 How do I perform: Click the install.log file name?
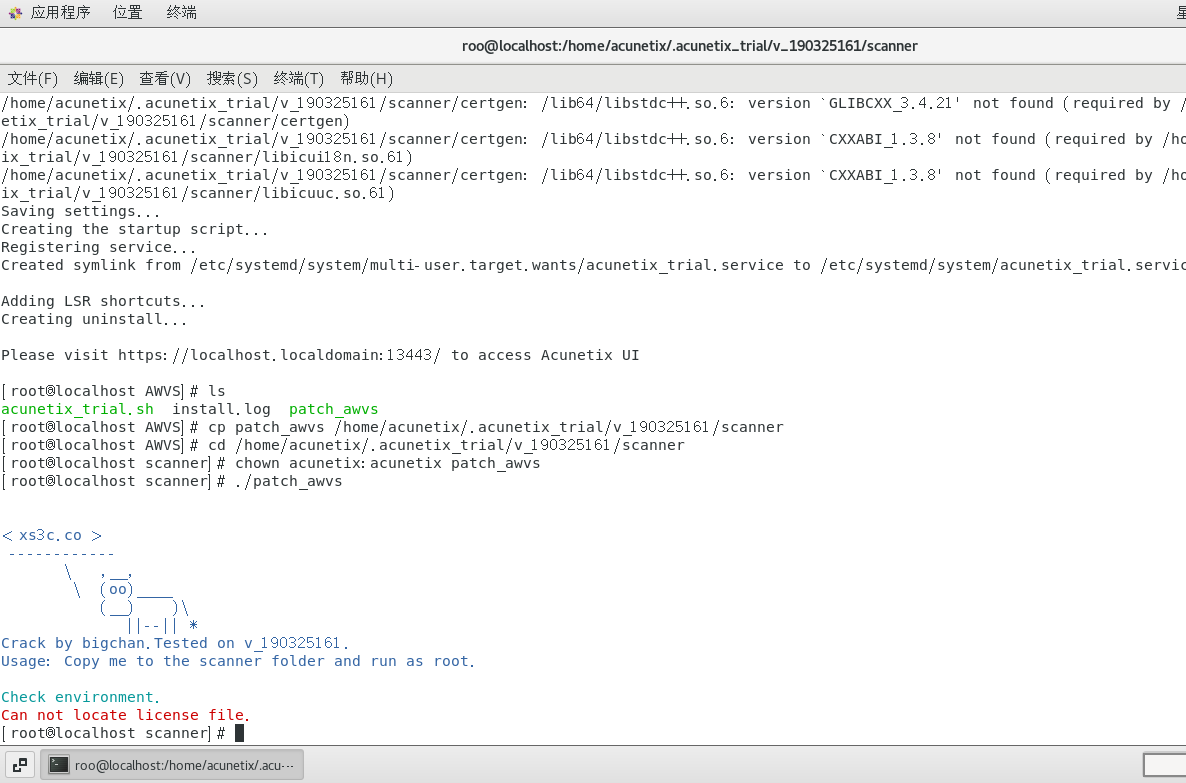[x=222, y=409]
